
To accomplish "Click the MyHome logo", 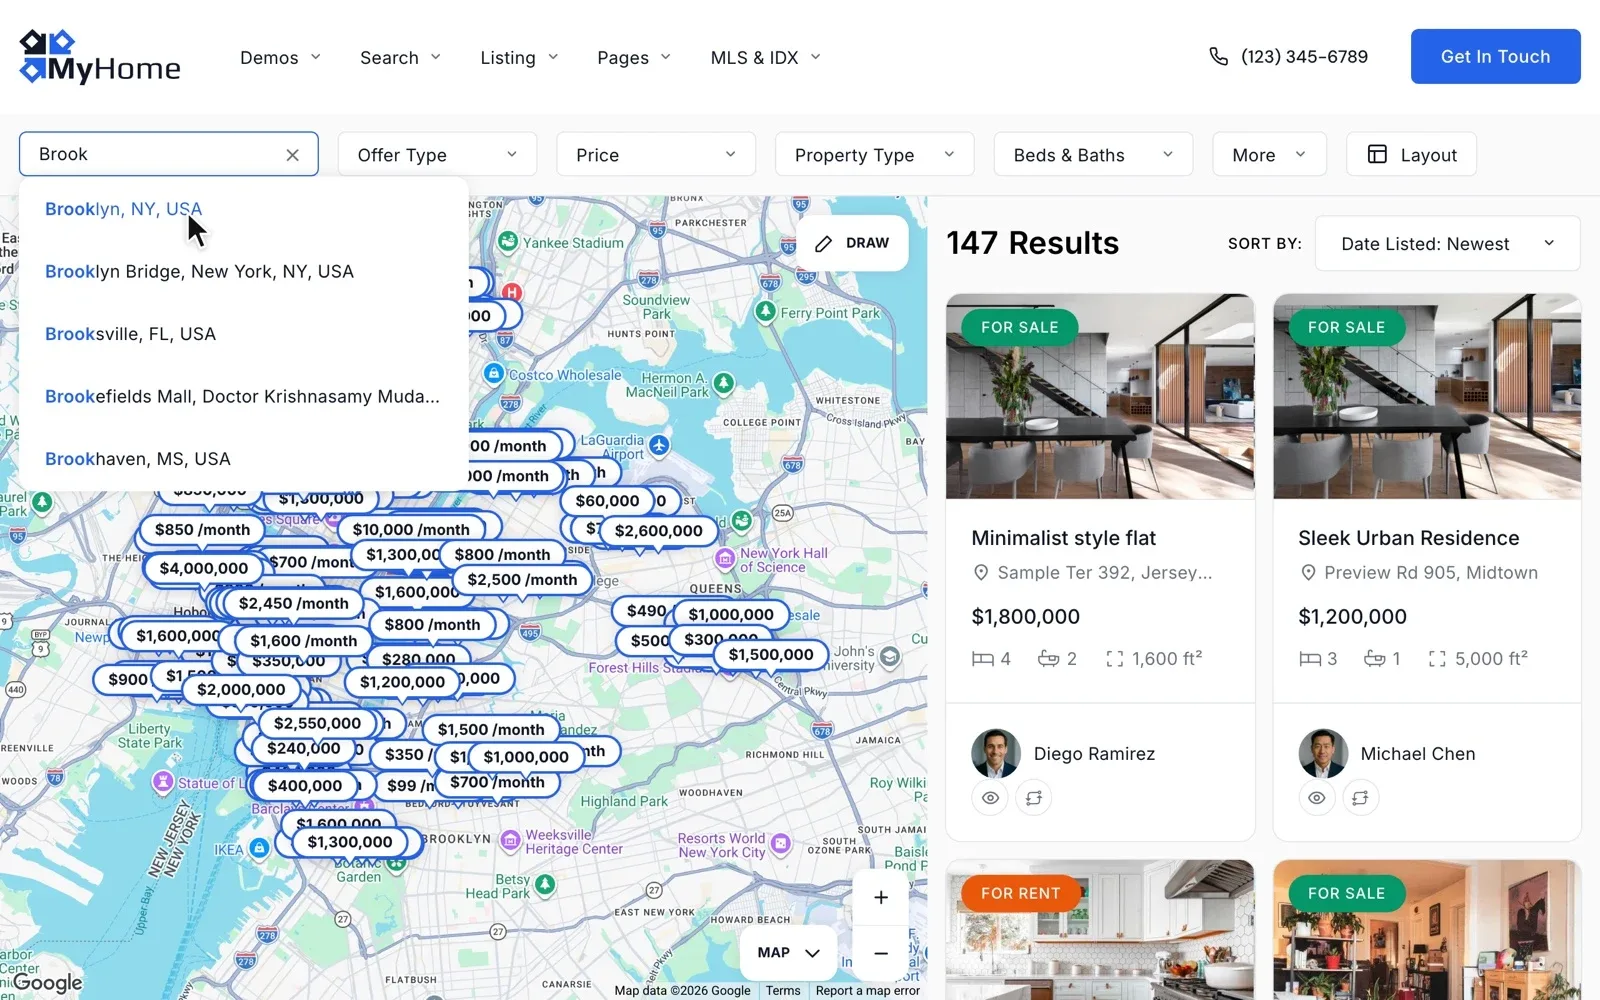I will click(100, 57).
